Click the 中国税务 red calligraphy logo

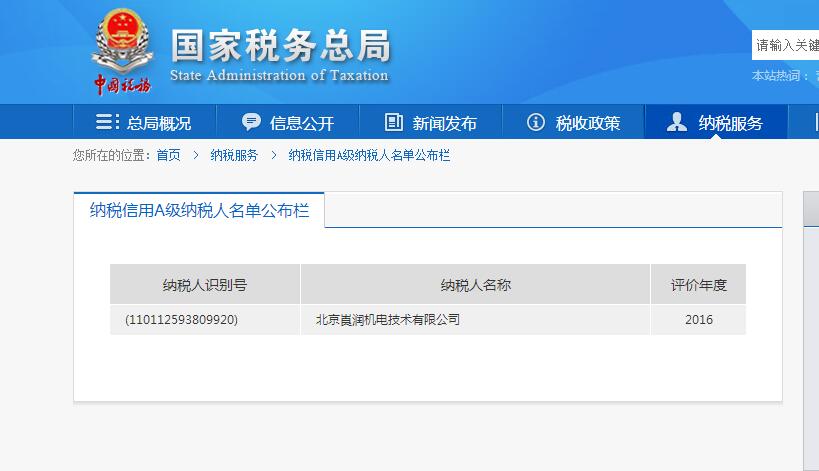click(122, 84)
